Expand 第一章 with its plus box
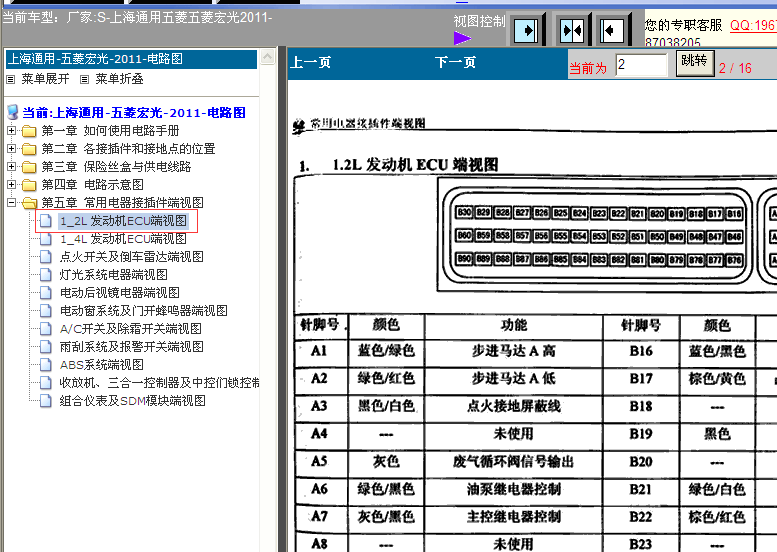The height and width of the screenshot is (552, 777). point(11,131)
